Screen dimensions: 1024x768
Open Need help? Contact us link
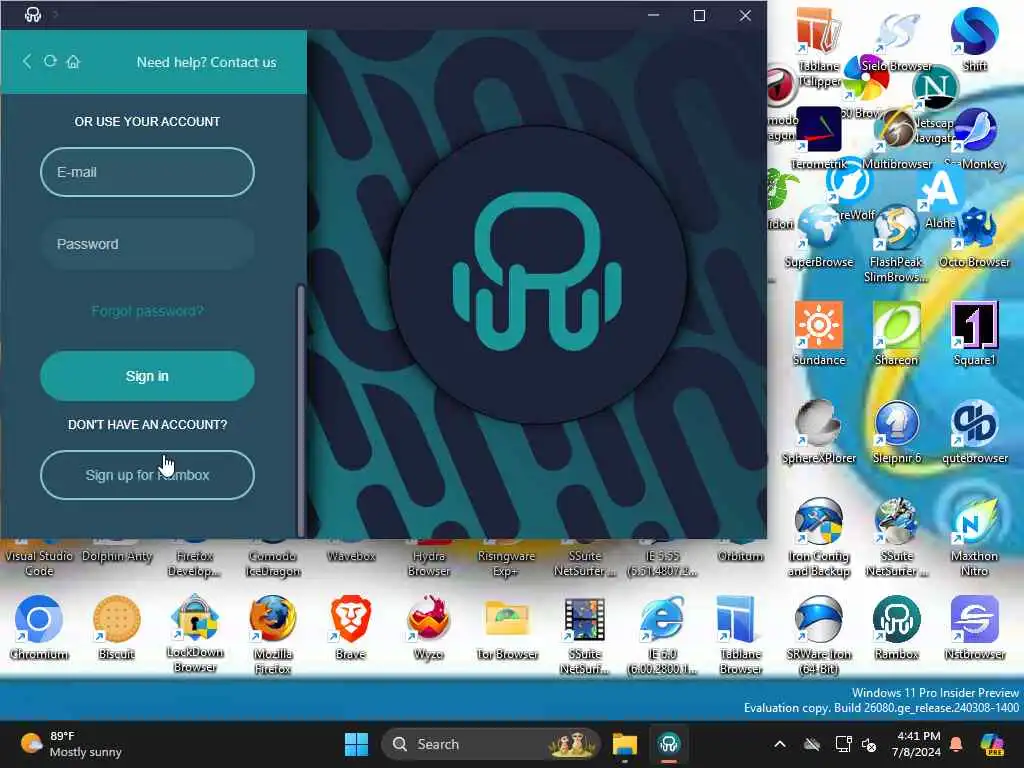pos(206,62)
